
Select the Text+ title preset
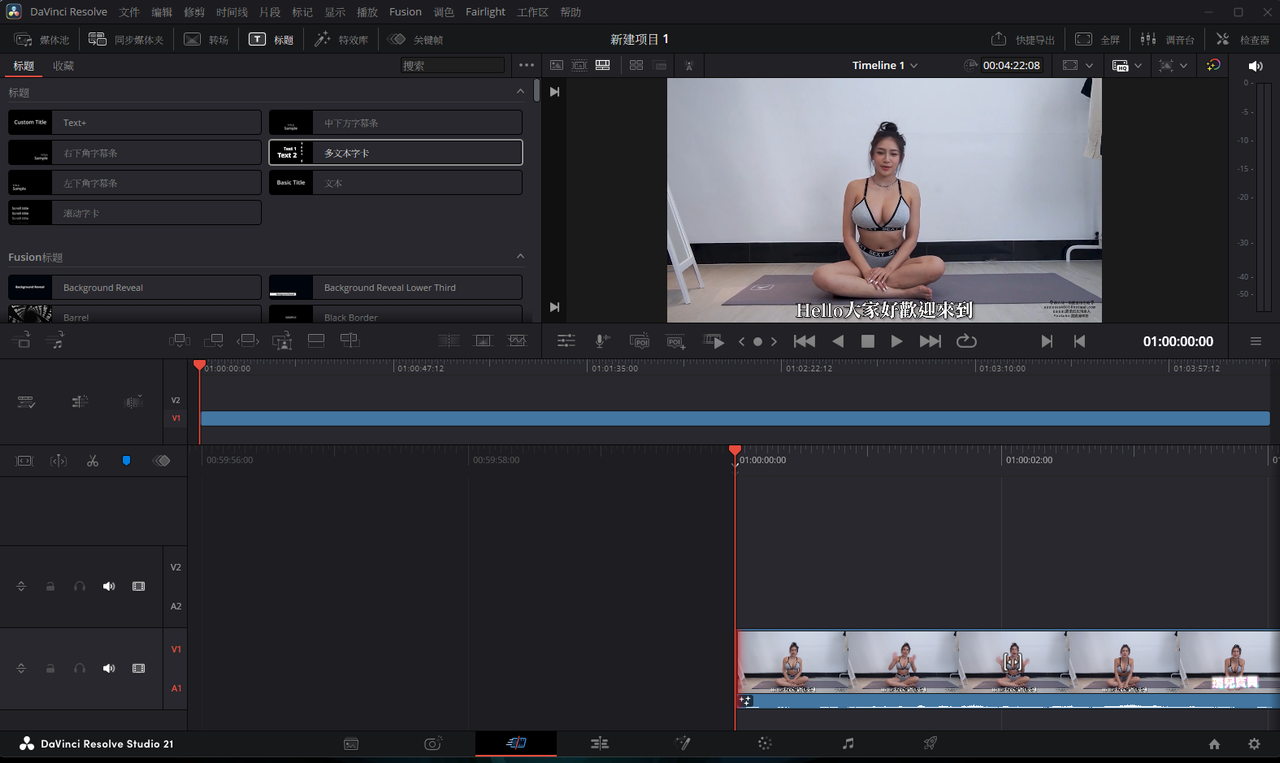click(135, 122)
